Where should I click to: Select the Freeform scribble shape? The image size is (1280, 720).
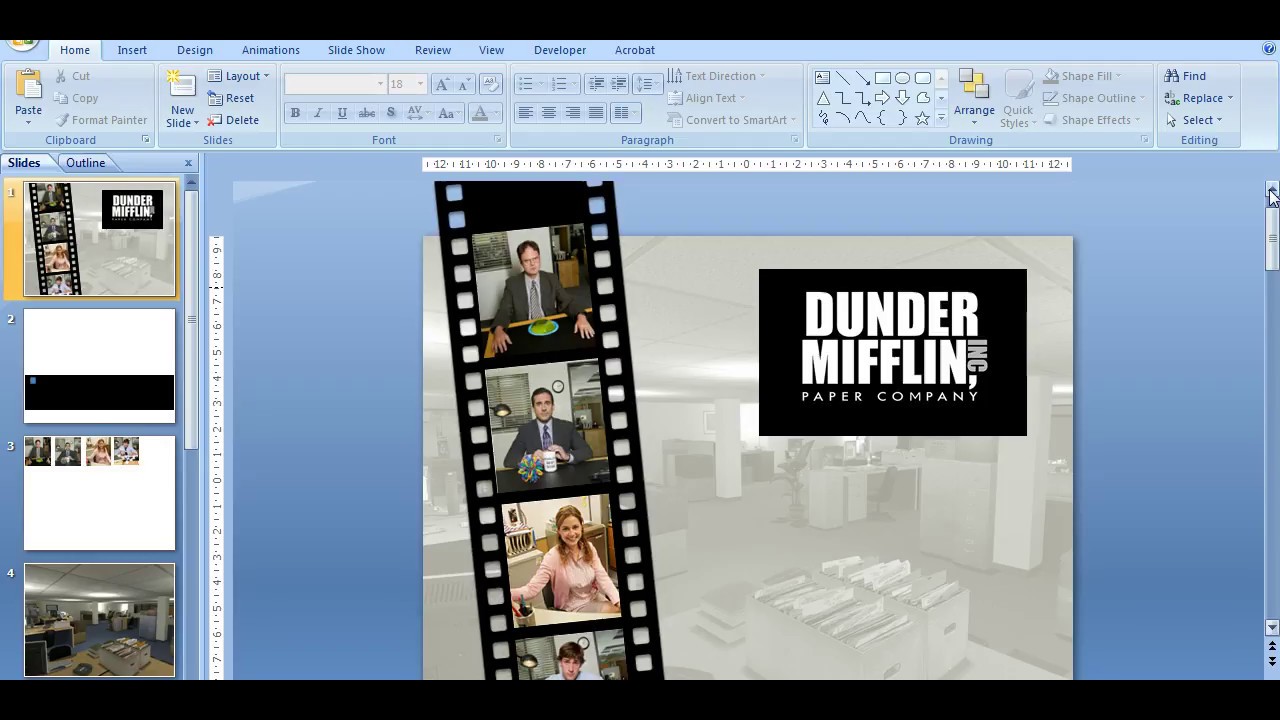click(823, 118)
